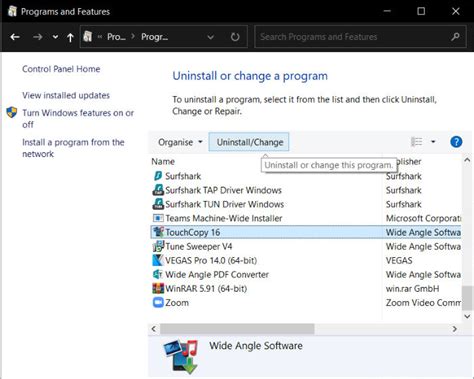Image resolution: width=474 pixels, height=379 pixels.
Task: Click the Wide Angle PDF Converter icon
Action: [x=158, y=274]
